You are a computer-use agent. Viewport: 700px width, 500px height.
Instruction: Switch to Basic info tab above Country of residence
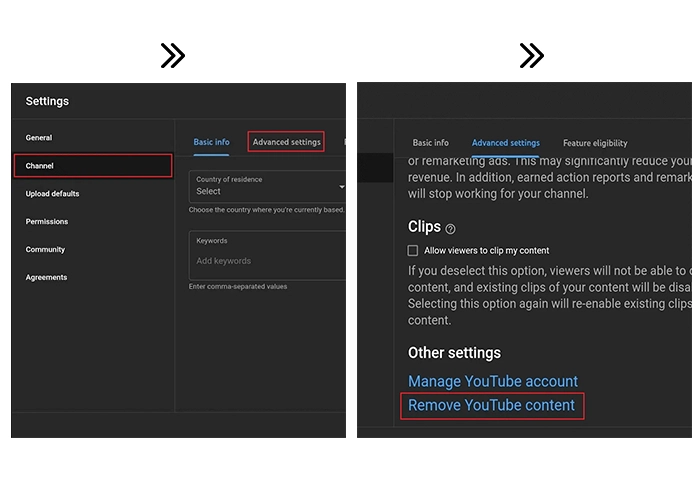coord(211,142)
